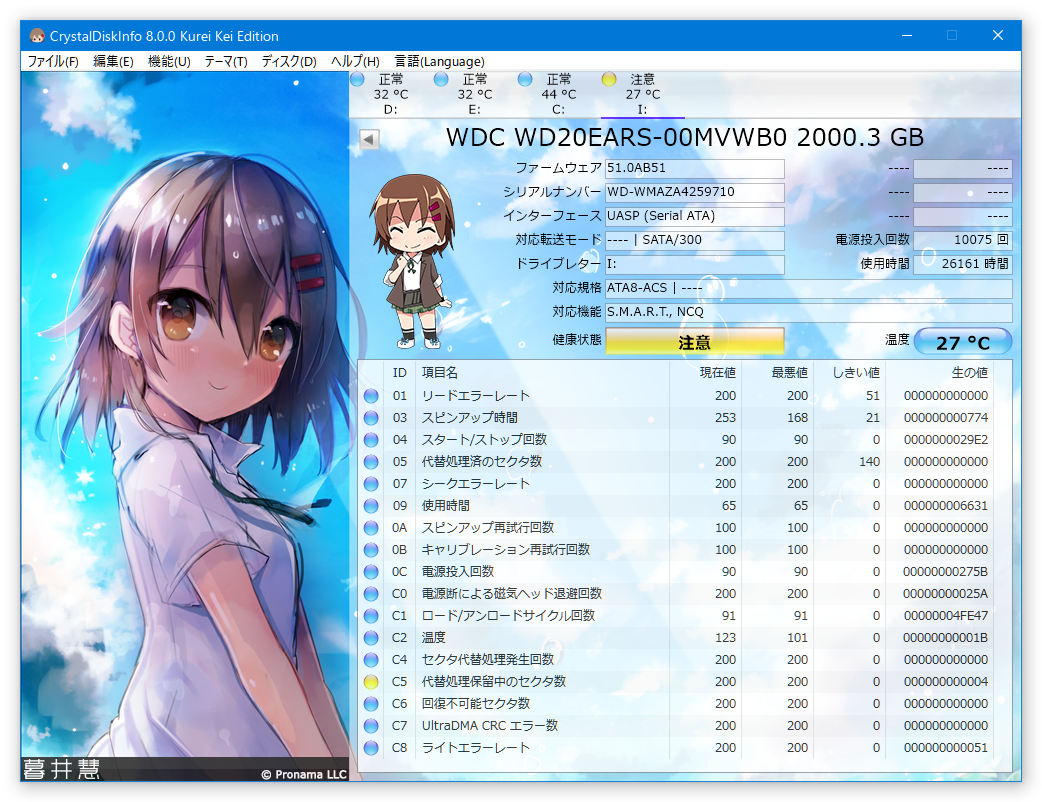Click the firmware field 51.0AB51
This screenshot has width=1042, height=802.
694,169
